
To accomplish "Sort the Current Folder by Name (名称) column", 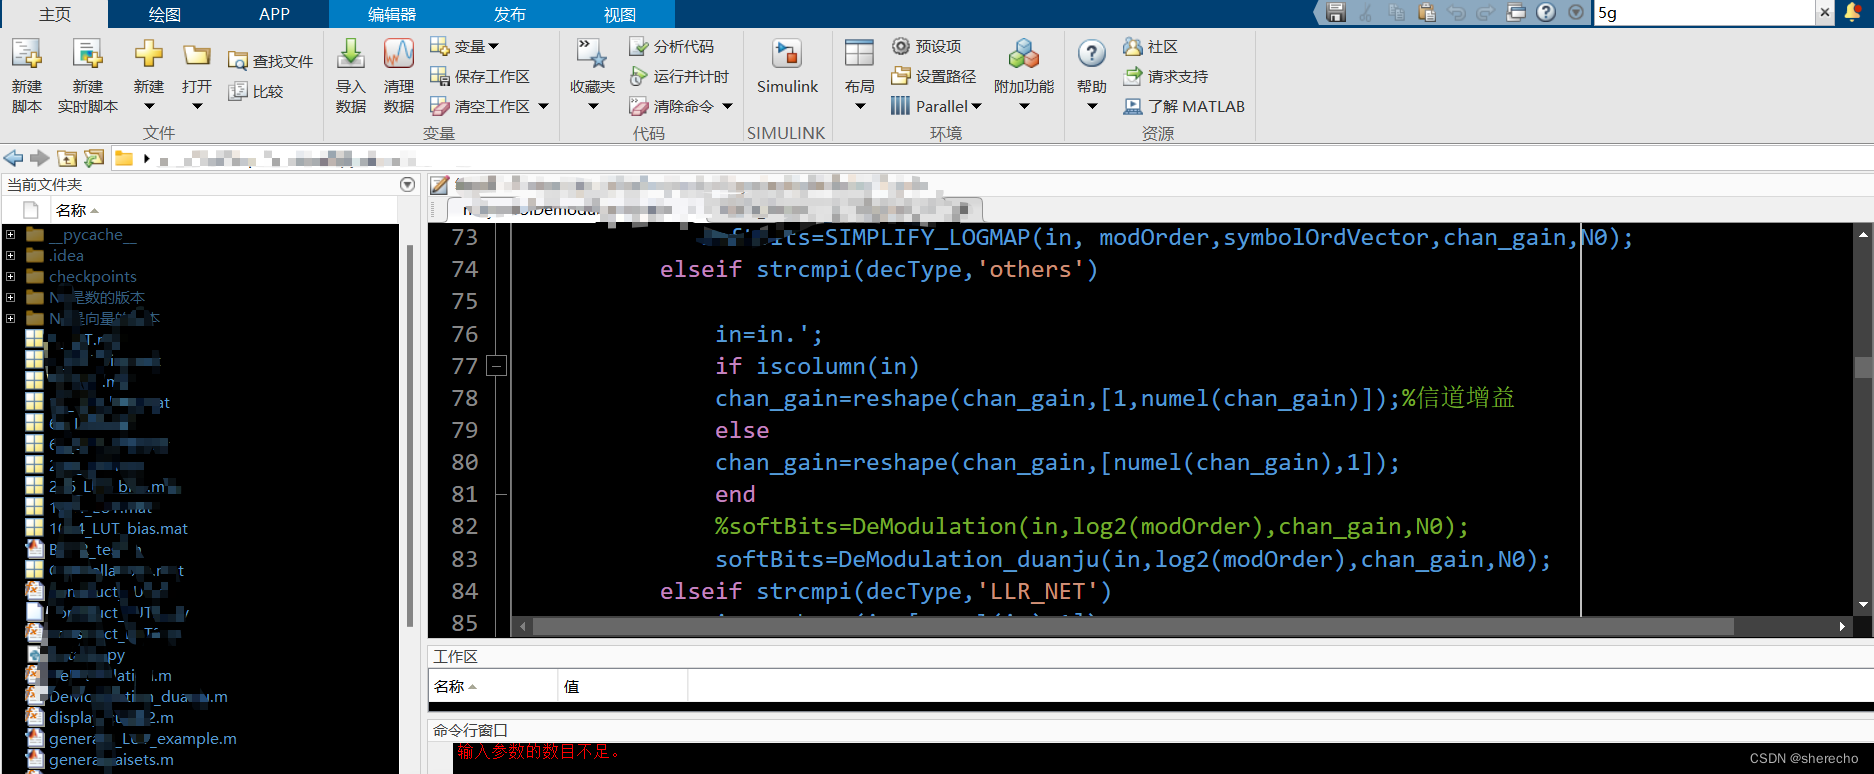I will click(77, 210).
